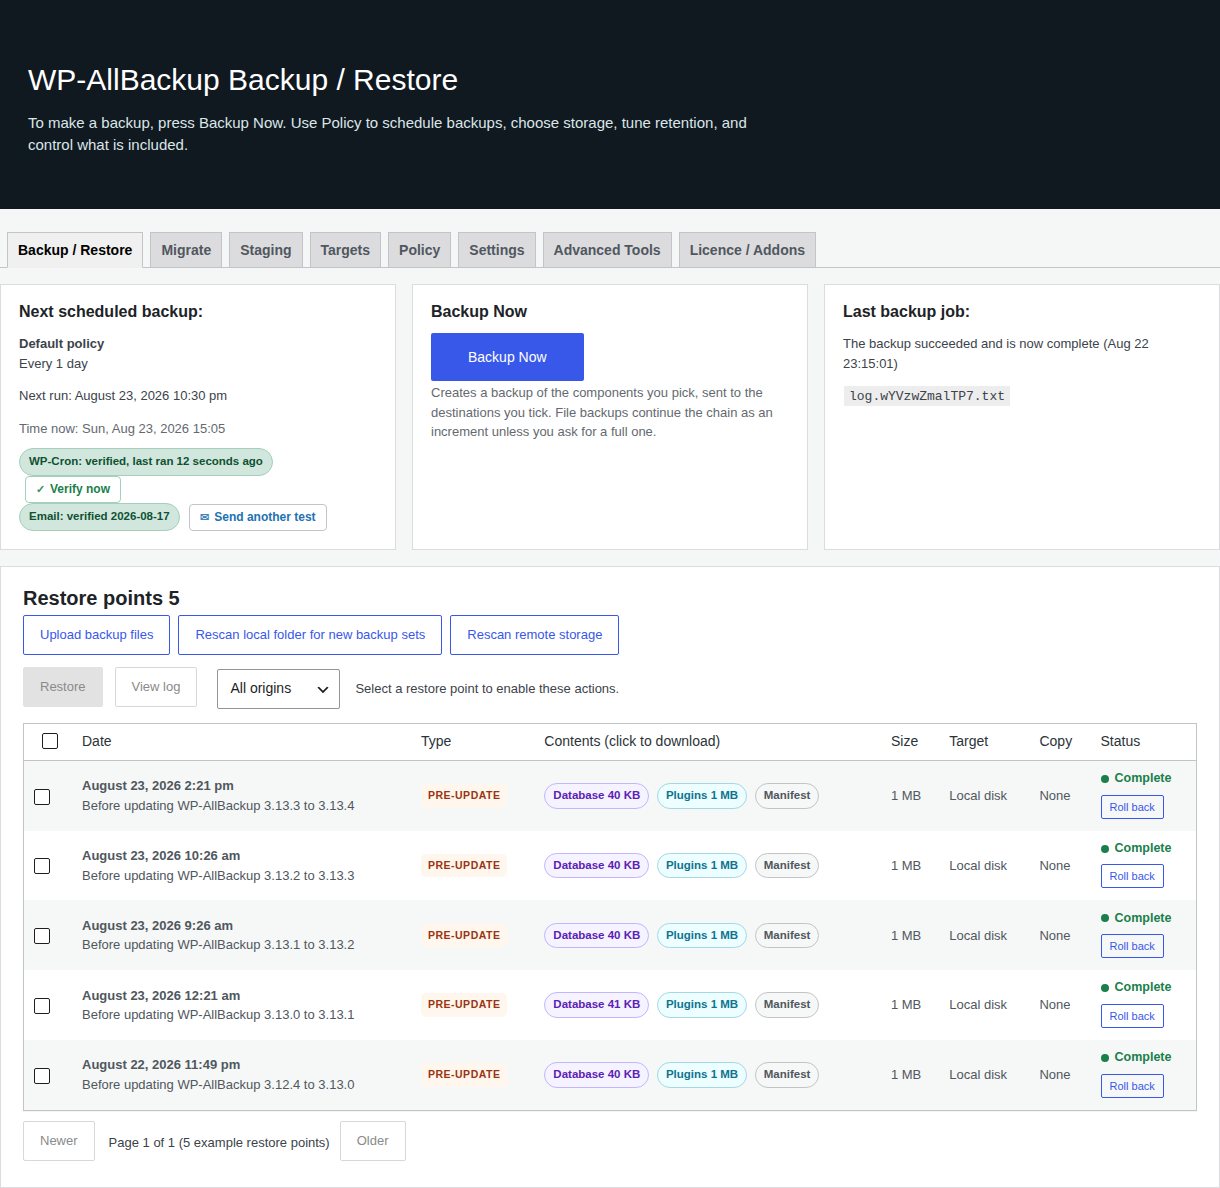Click the Newer pagination button
Image resolution: width=1220 pixels, height=1188 pixels.
coord(59,1141)
